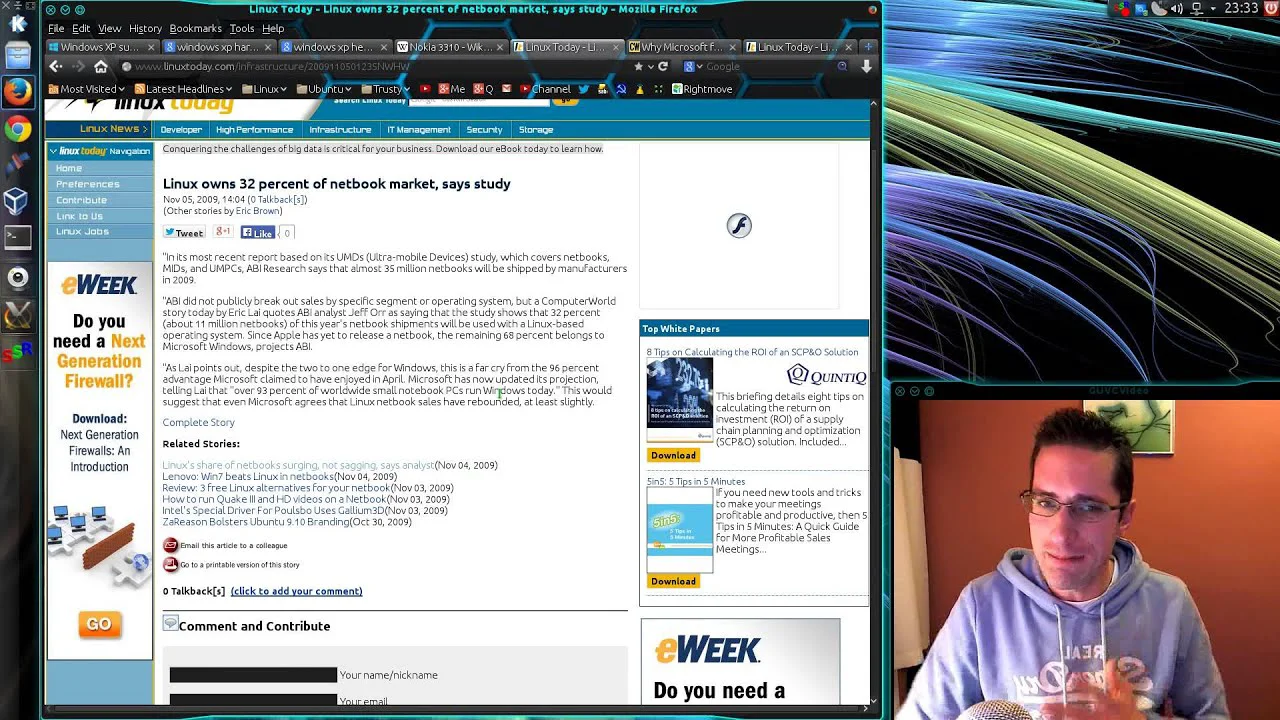Open the Infrastructure site section
This screenshot has width=1280, height=720.
pos(340,129)
